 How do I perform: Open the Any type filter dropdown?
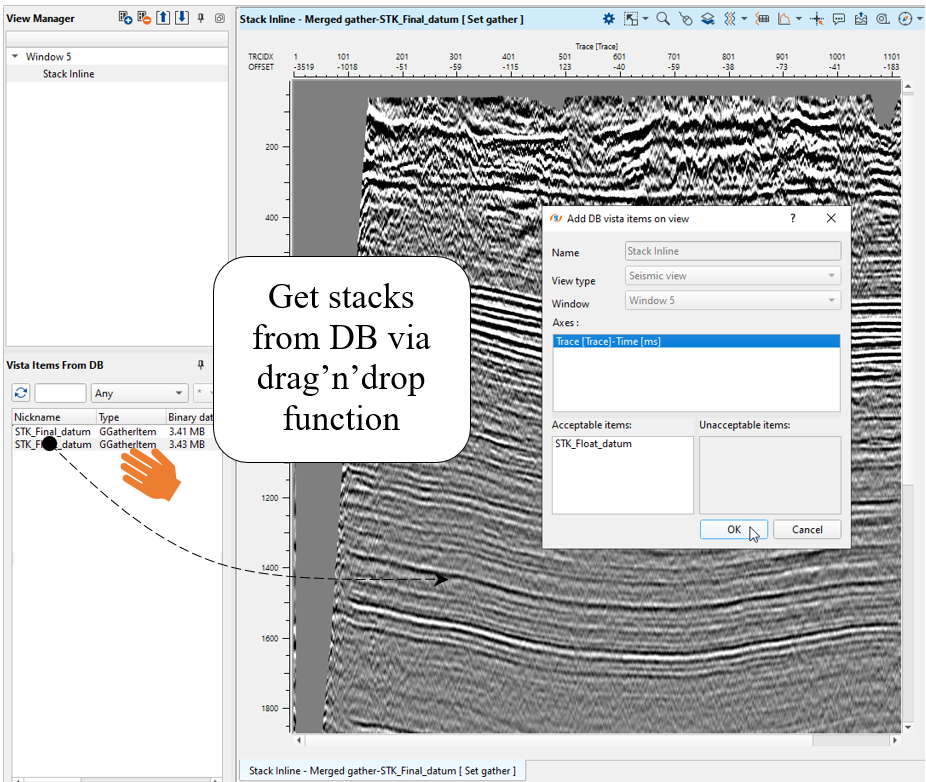click(139, 393)
